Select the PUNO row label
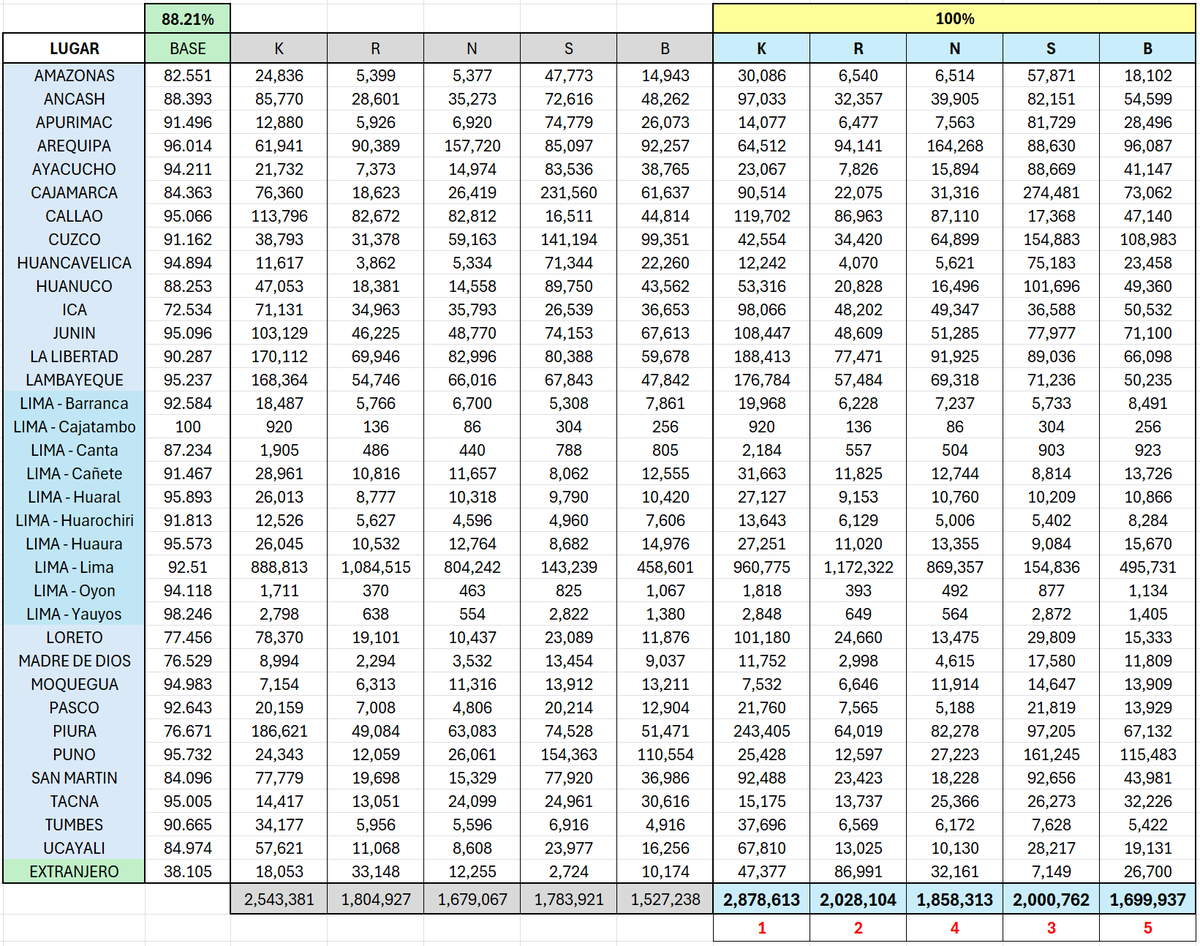 [x=74, y=754]
